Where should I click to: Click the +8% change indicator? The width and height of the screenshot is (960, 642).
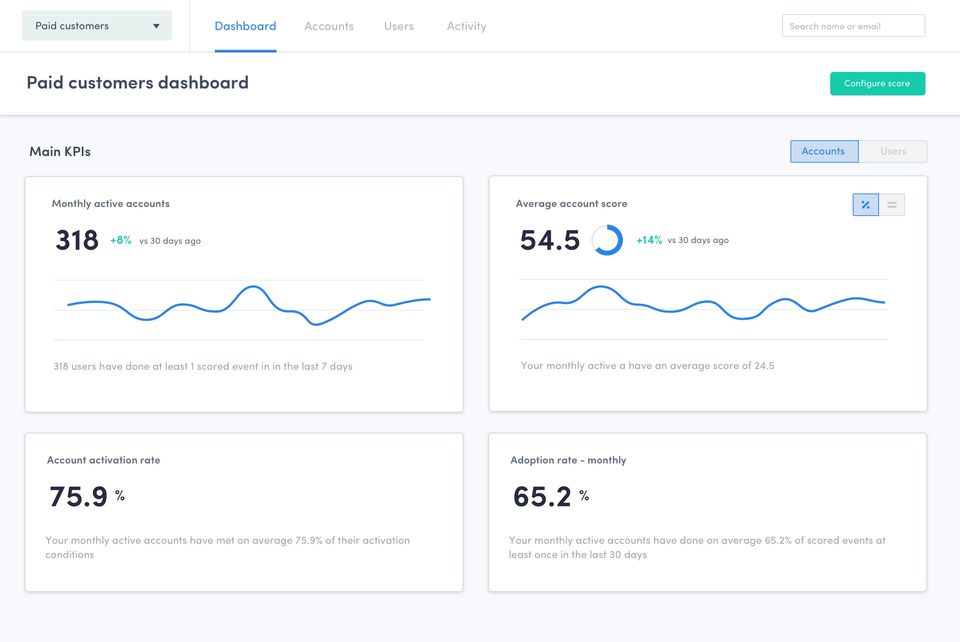(121, 241)
